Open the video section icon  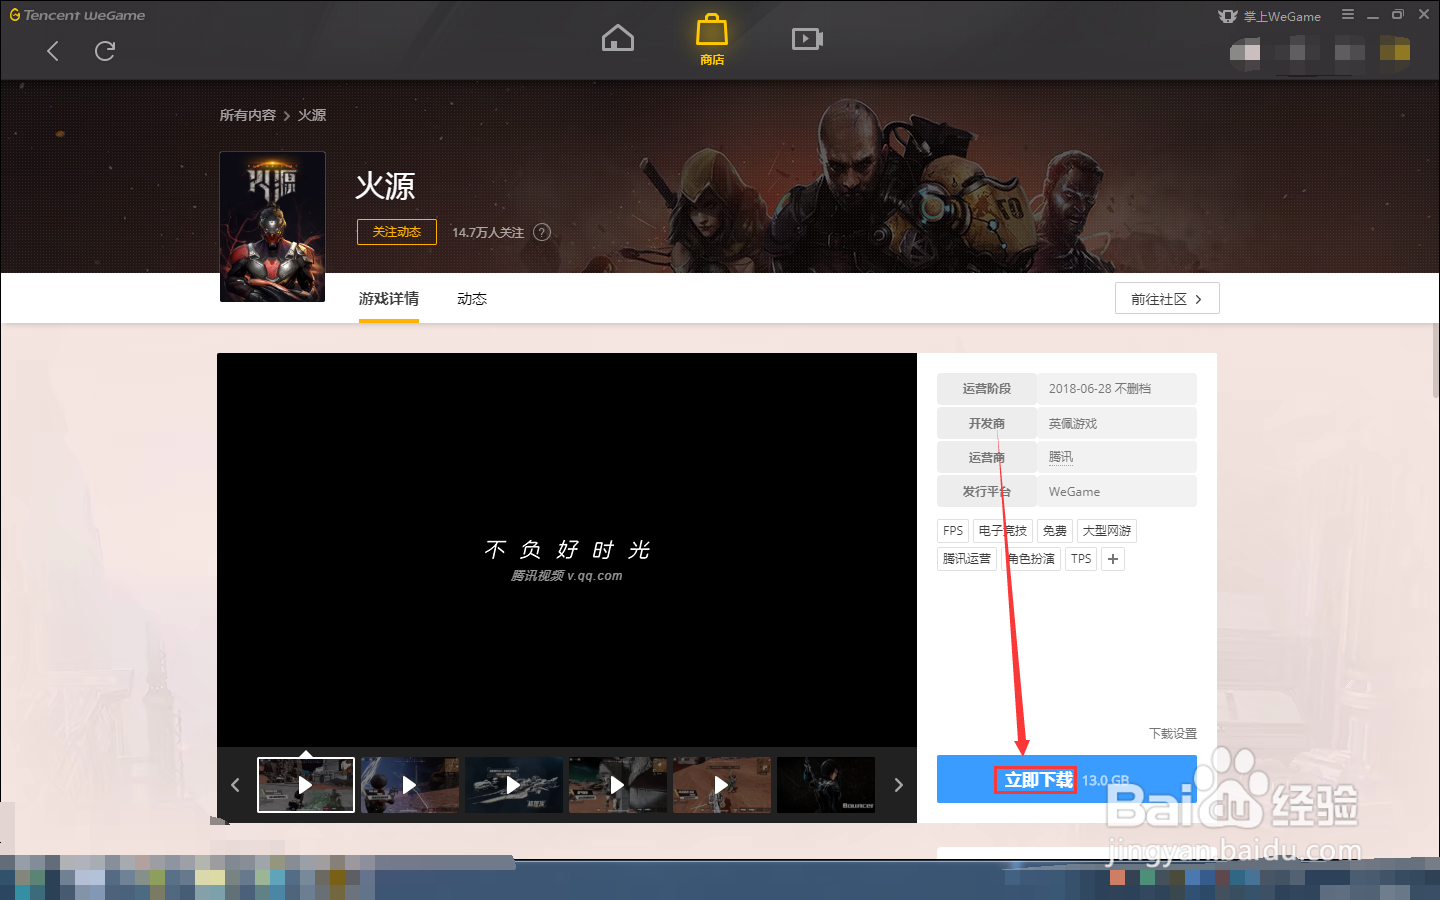coord(807,39)
